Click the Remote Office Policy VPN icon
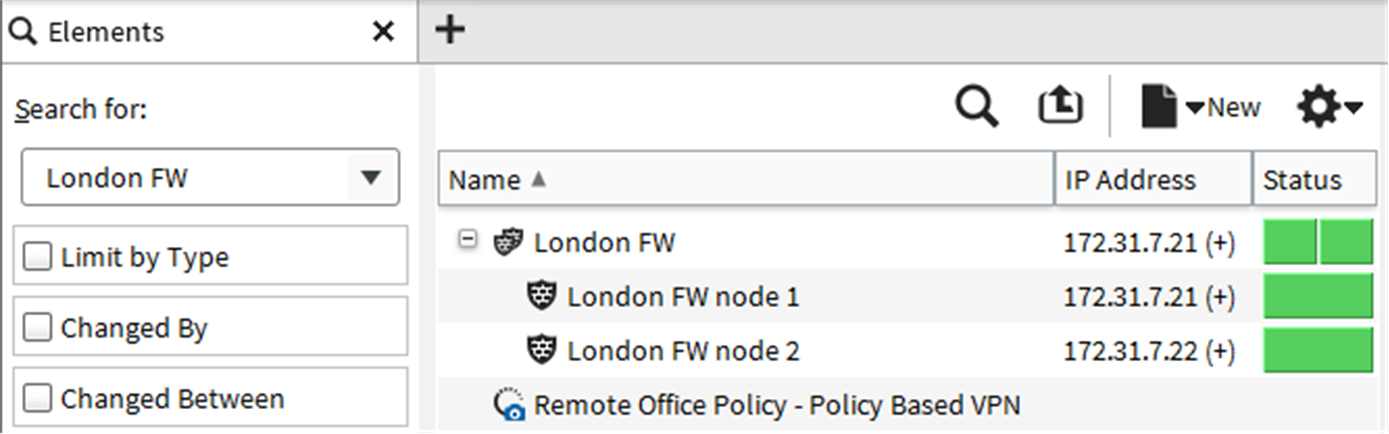1389x434 pixels. click(509, 405)
